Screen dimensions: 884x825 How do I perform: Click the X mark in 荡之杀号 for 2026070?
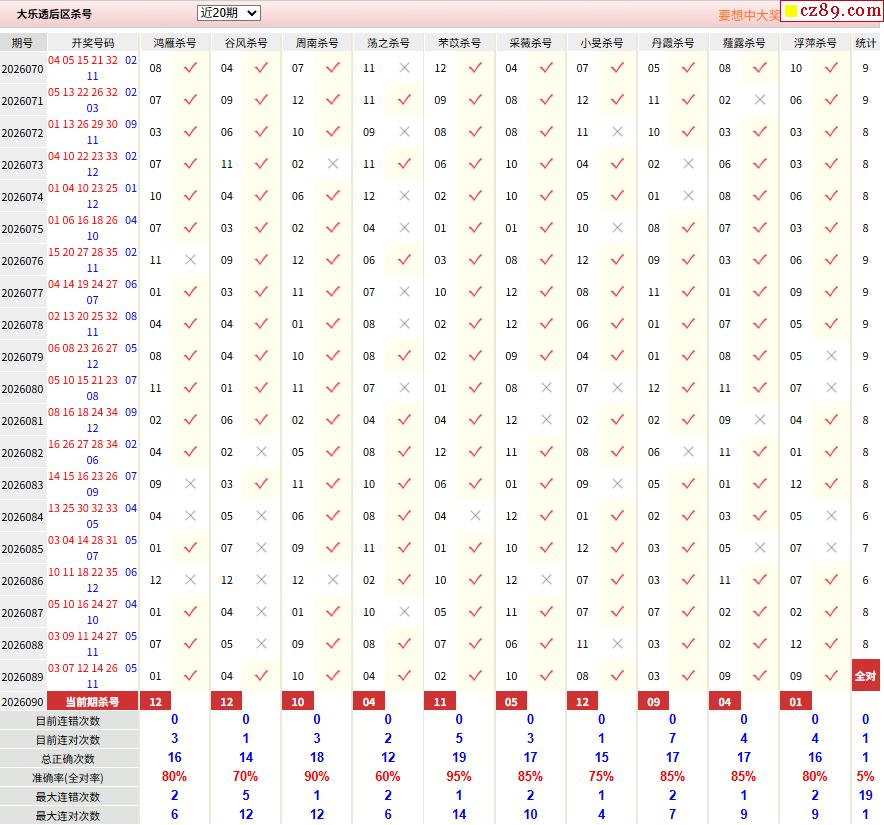(x=404, y=68)
